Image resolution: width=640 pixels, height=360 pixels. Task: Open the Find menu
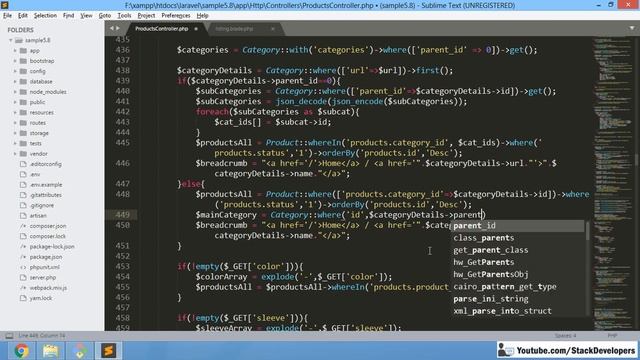[68, 16]
